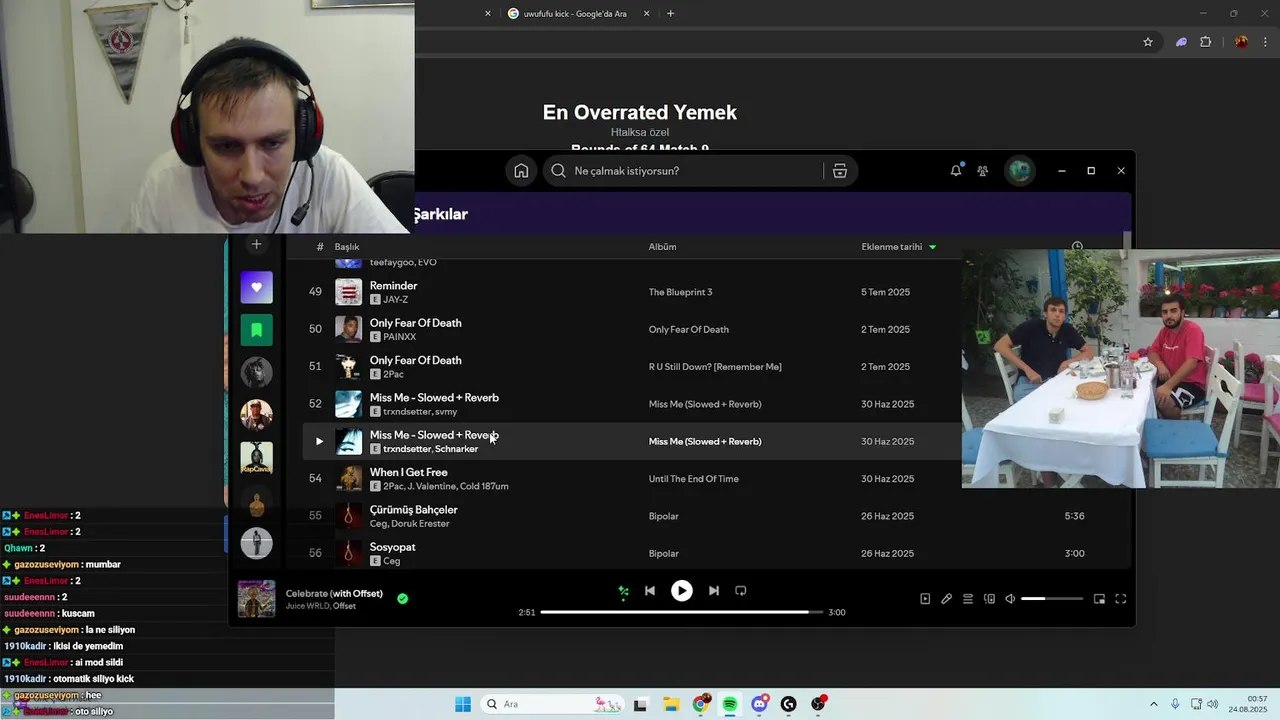Switch to 'uwufufu kick' Chrome tab
The width and height of the screenshot is (1280, 720).
(x=575, y=14)
